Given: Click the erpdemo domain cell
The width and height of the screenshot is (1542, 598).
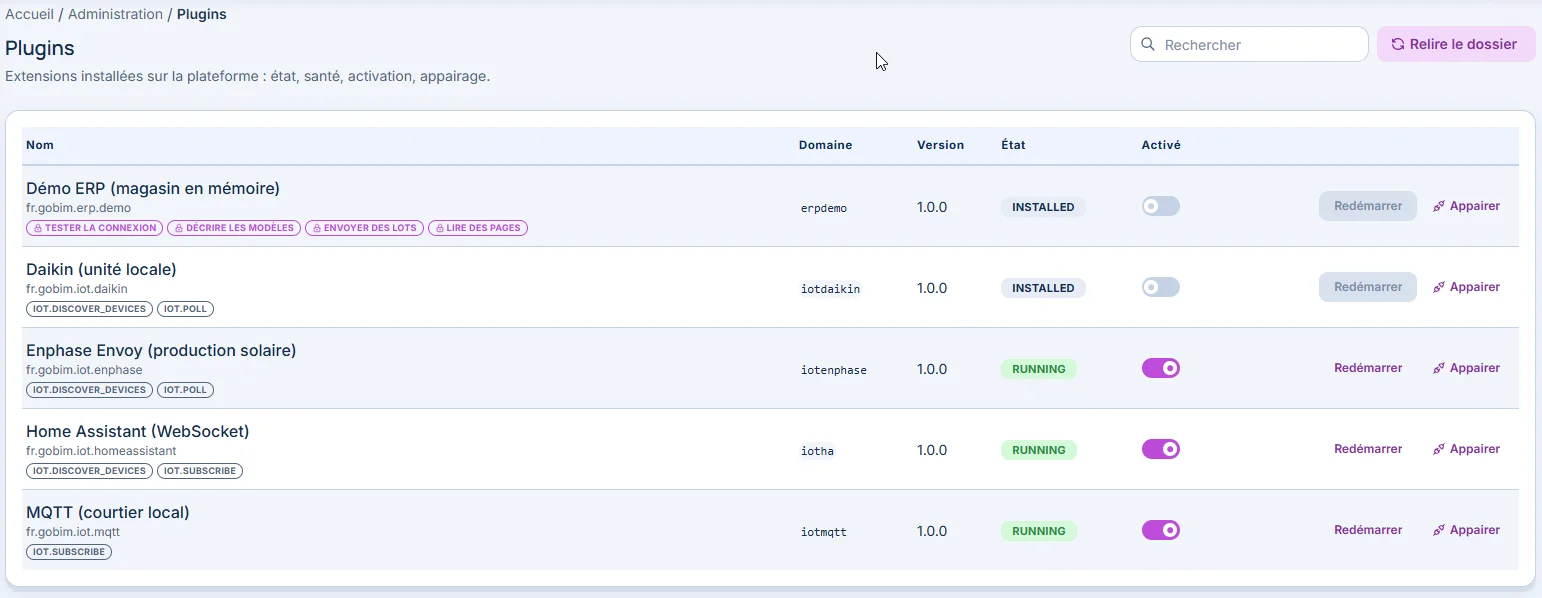Looking at the screenshot, I should coord(824,208).
